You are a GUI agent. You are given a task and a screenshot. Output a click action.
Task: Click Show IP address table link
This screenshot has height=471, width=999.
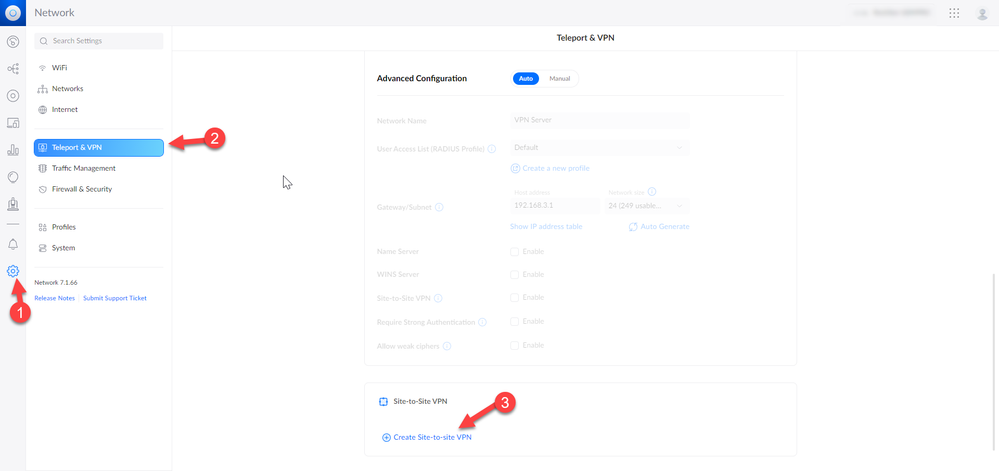coord(546,226)
